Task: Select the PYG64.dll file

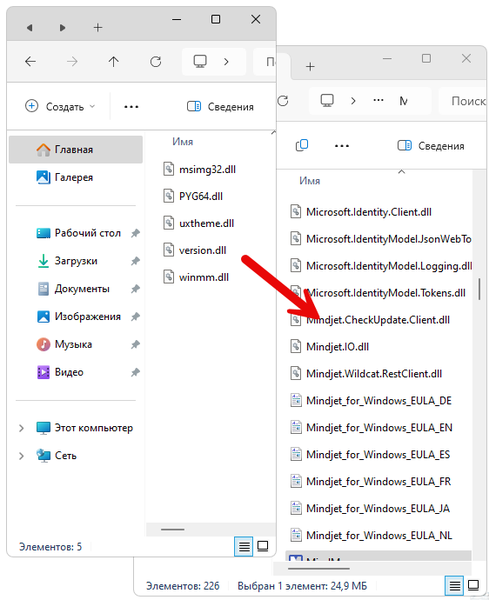Action: pyautogui.click(x=193, y=196)
